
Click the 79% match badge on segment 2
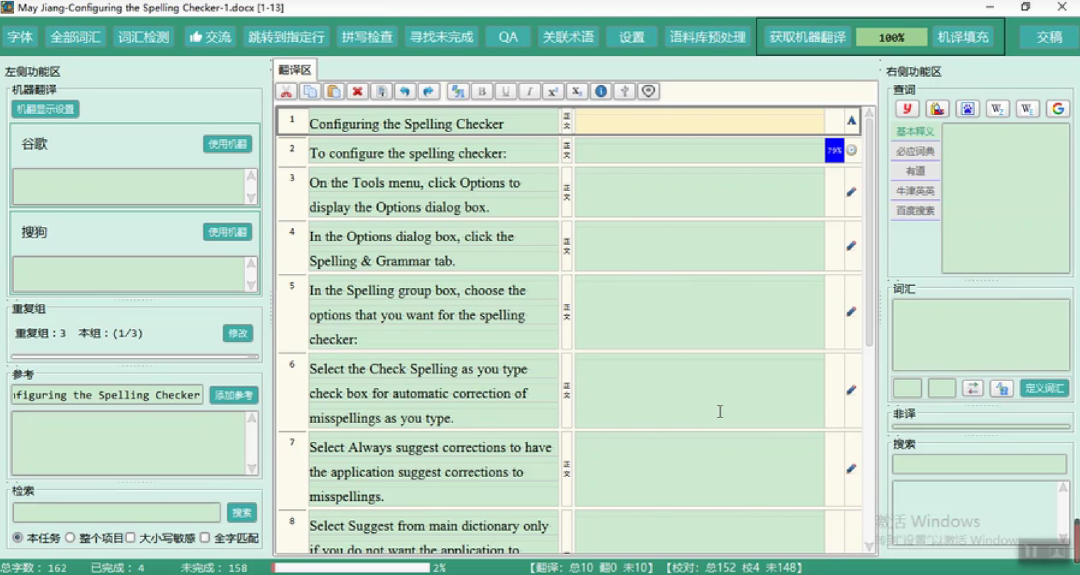click(834, 150)
